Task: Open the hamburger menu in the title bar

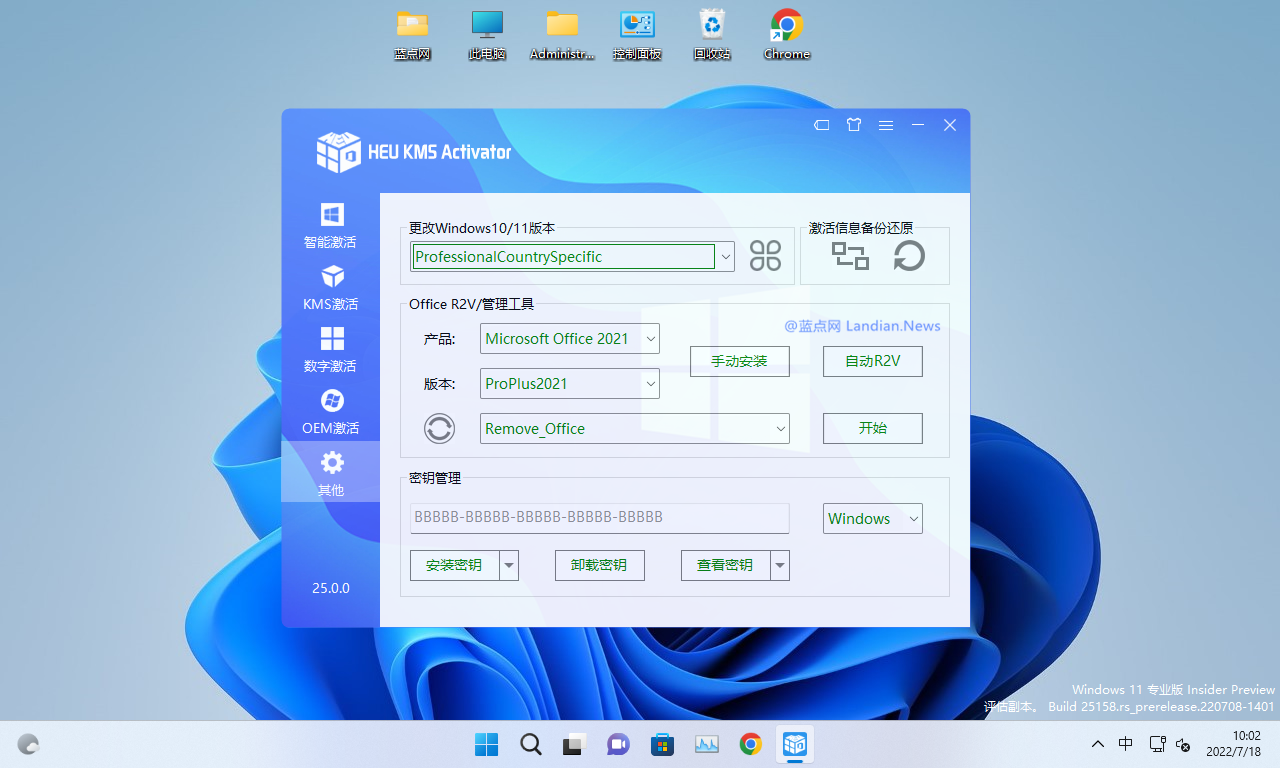Action: 885,125
